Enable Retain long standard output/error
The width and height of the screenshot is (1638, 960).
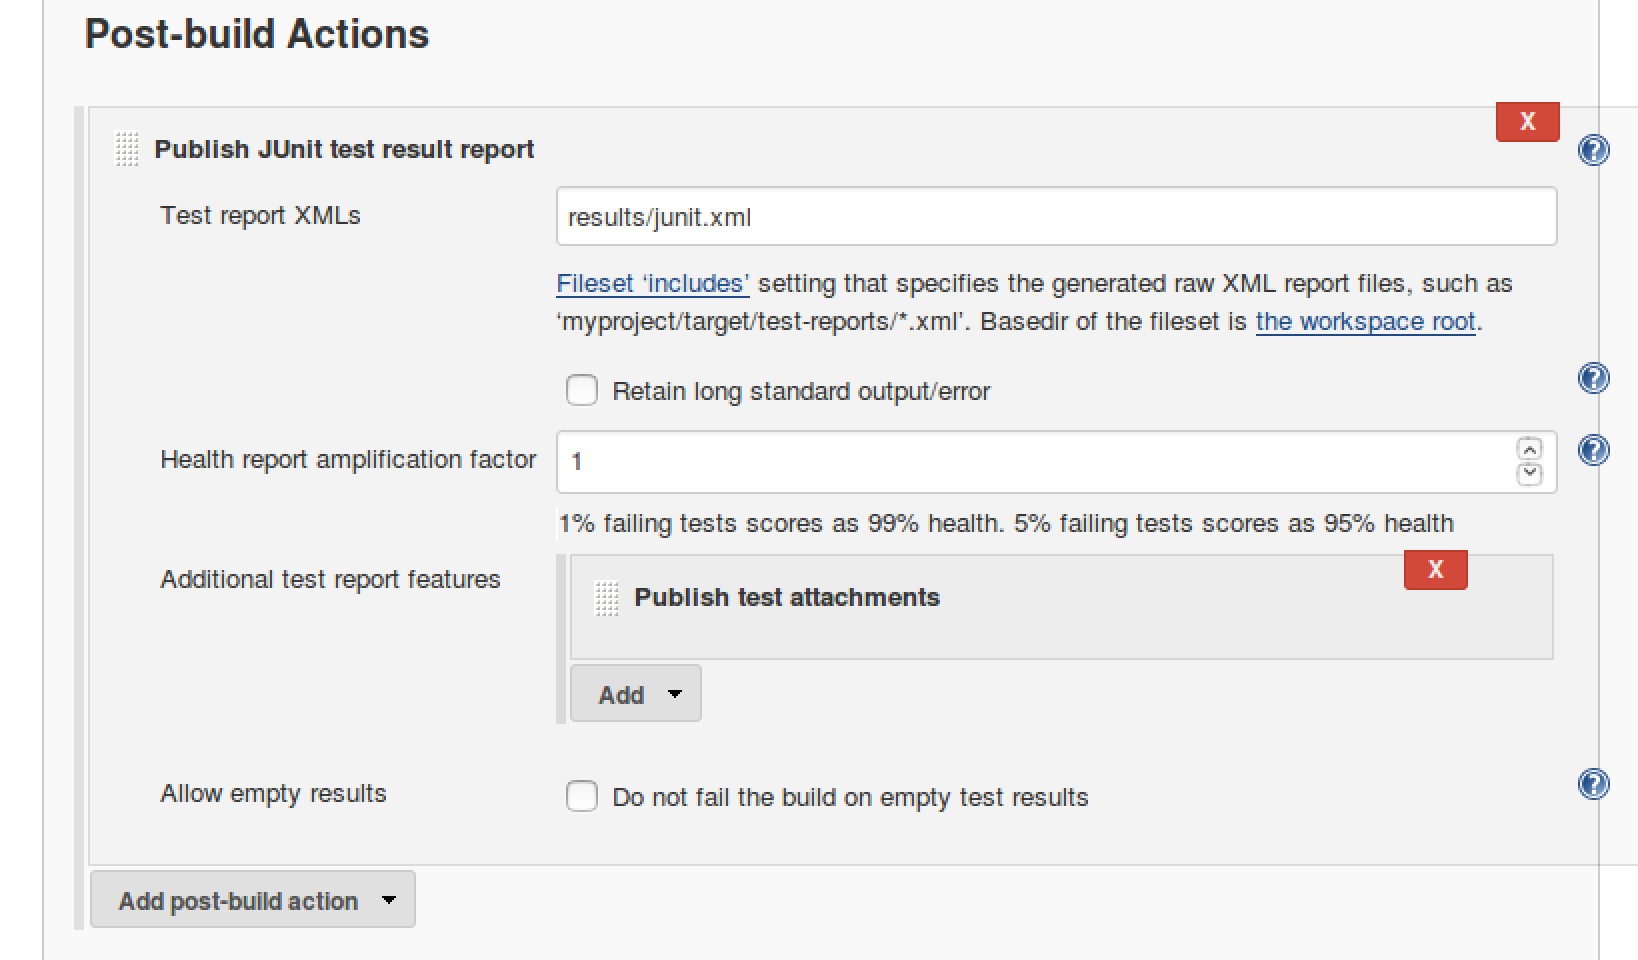click(582, 390)
